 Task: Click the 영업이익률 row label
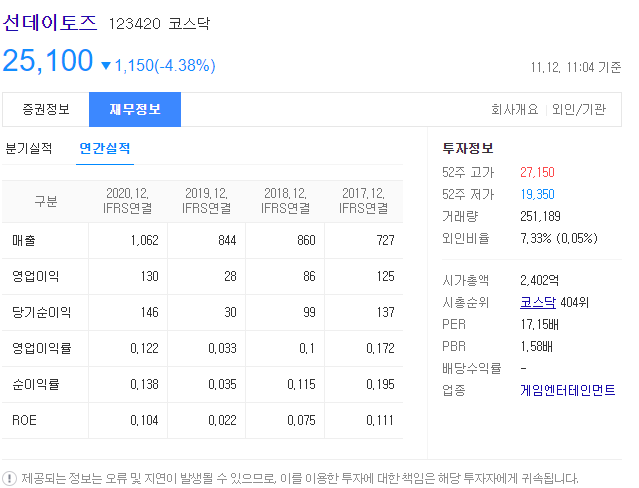click(x=42, y=348)
